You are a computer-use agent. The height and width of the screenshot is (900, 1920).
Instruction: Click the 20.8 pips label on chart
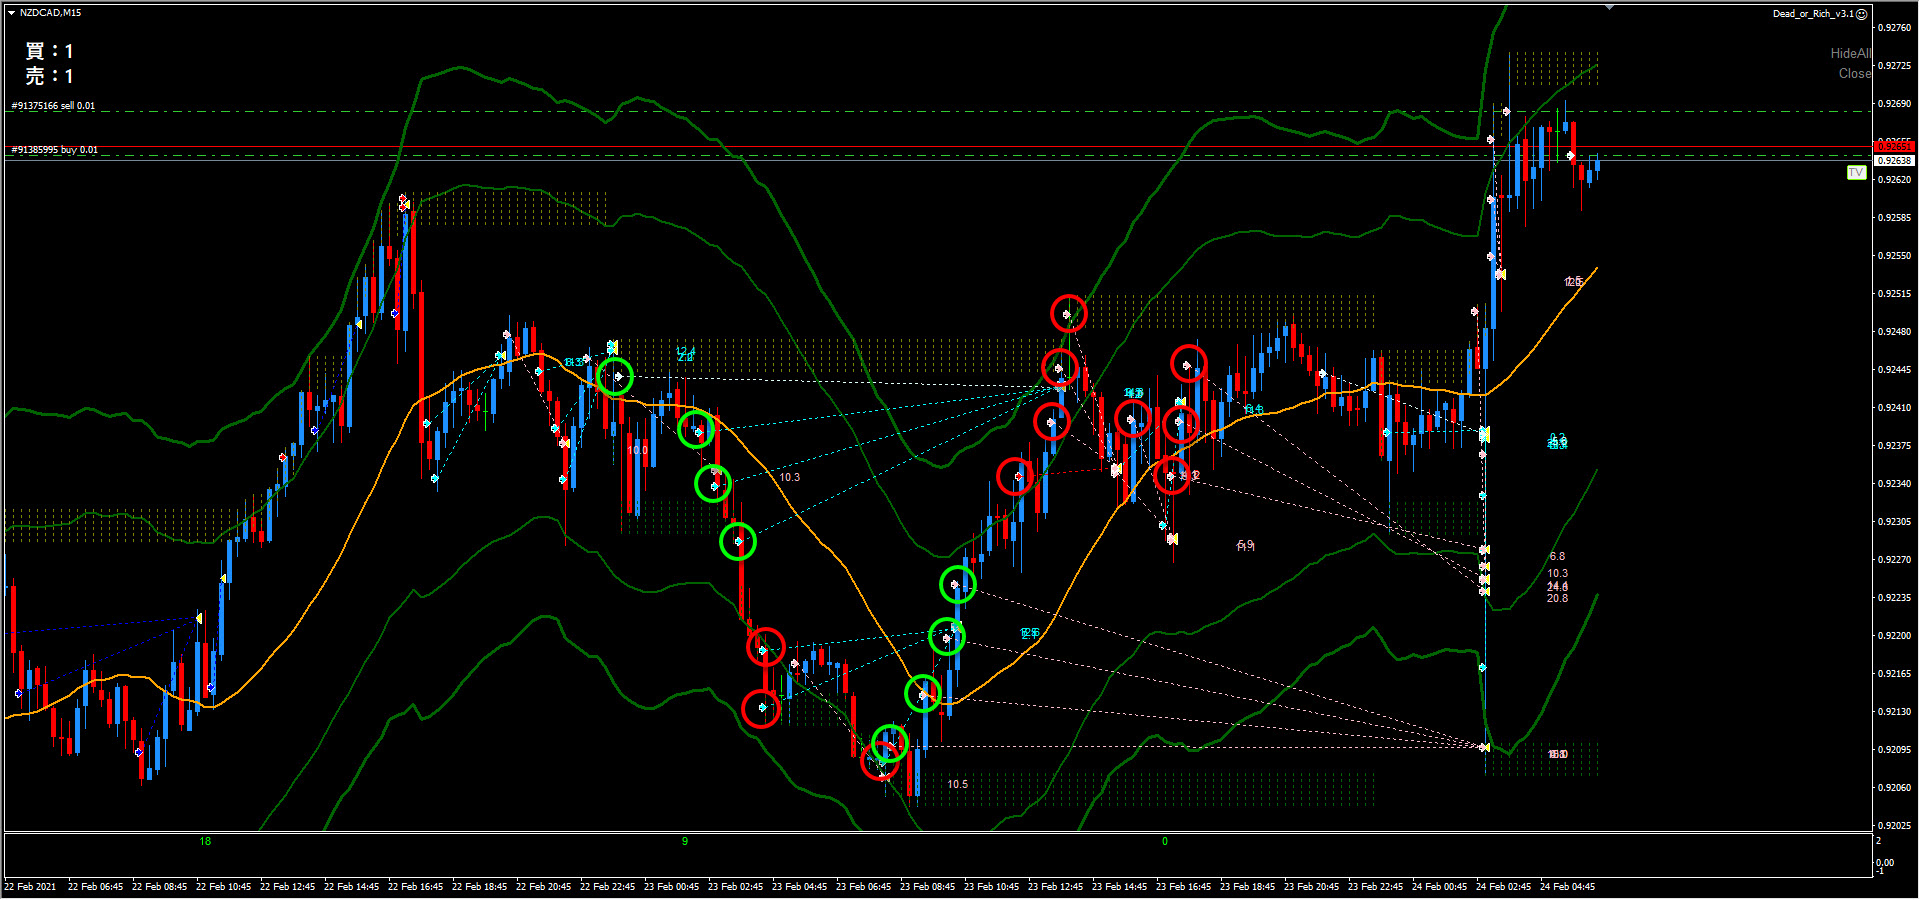click(x=1557, y=598)
